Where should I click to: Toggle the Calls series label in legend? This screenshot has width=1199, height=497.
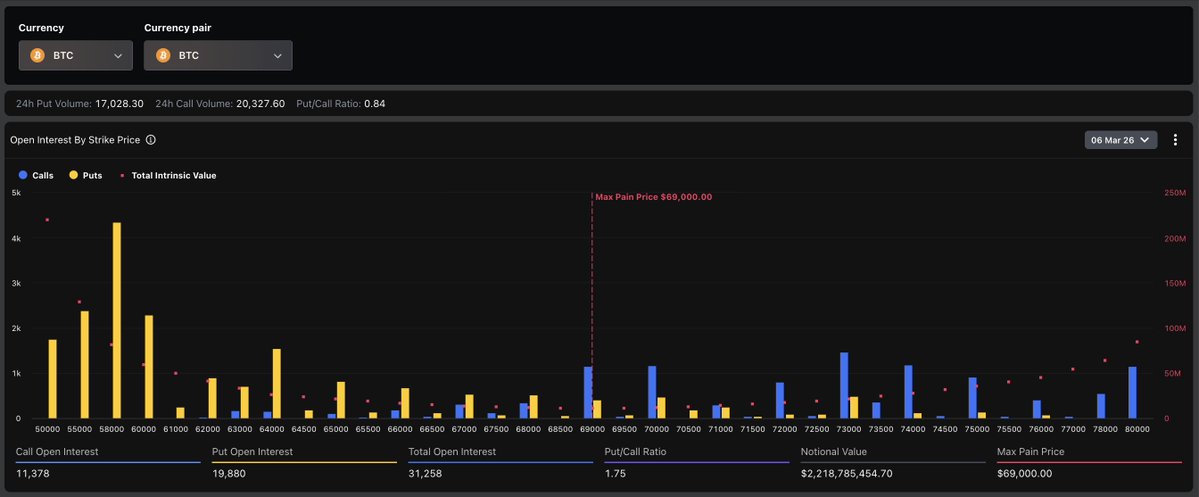click(x=43, y=175)
